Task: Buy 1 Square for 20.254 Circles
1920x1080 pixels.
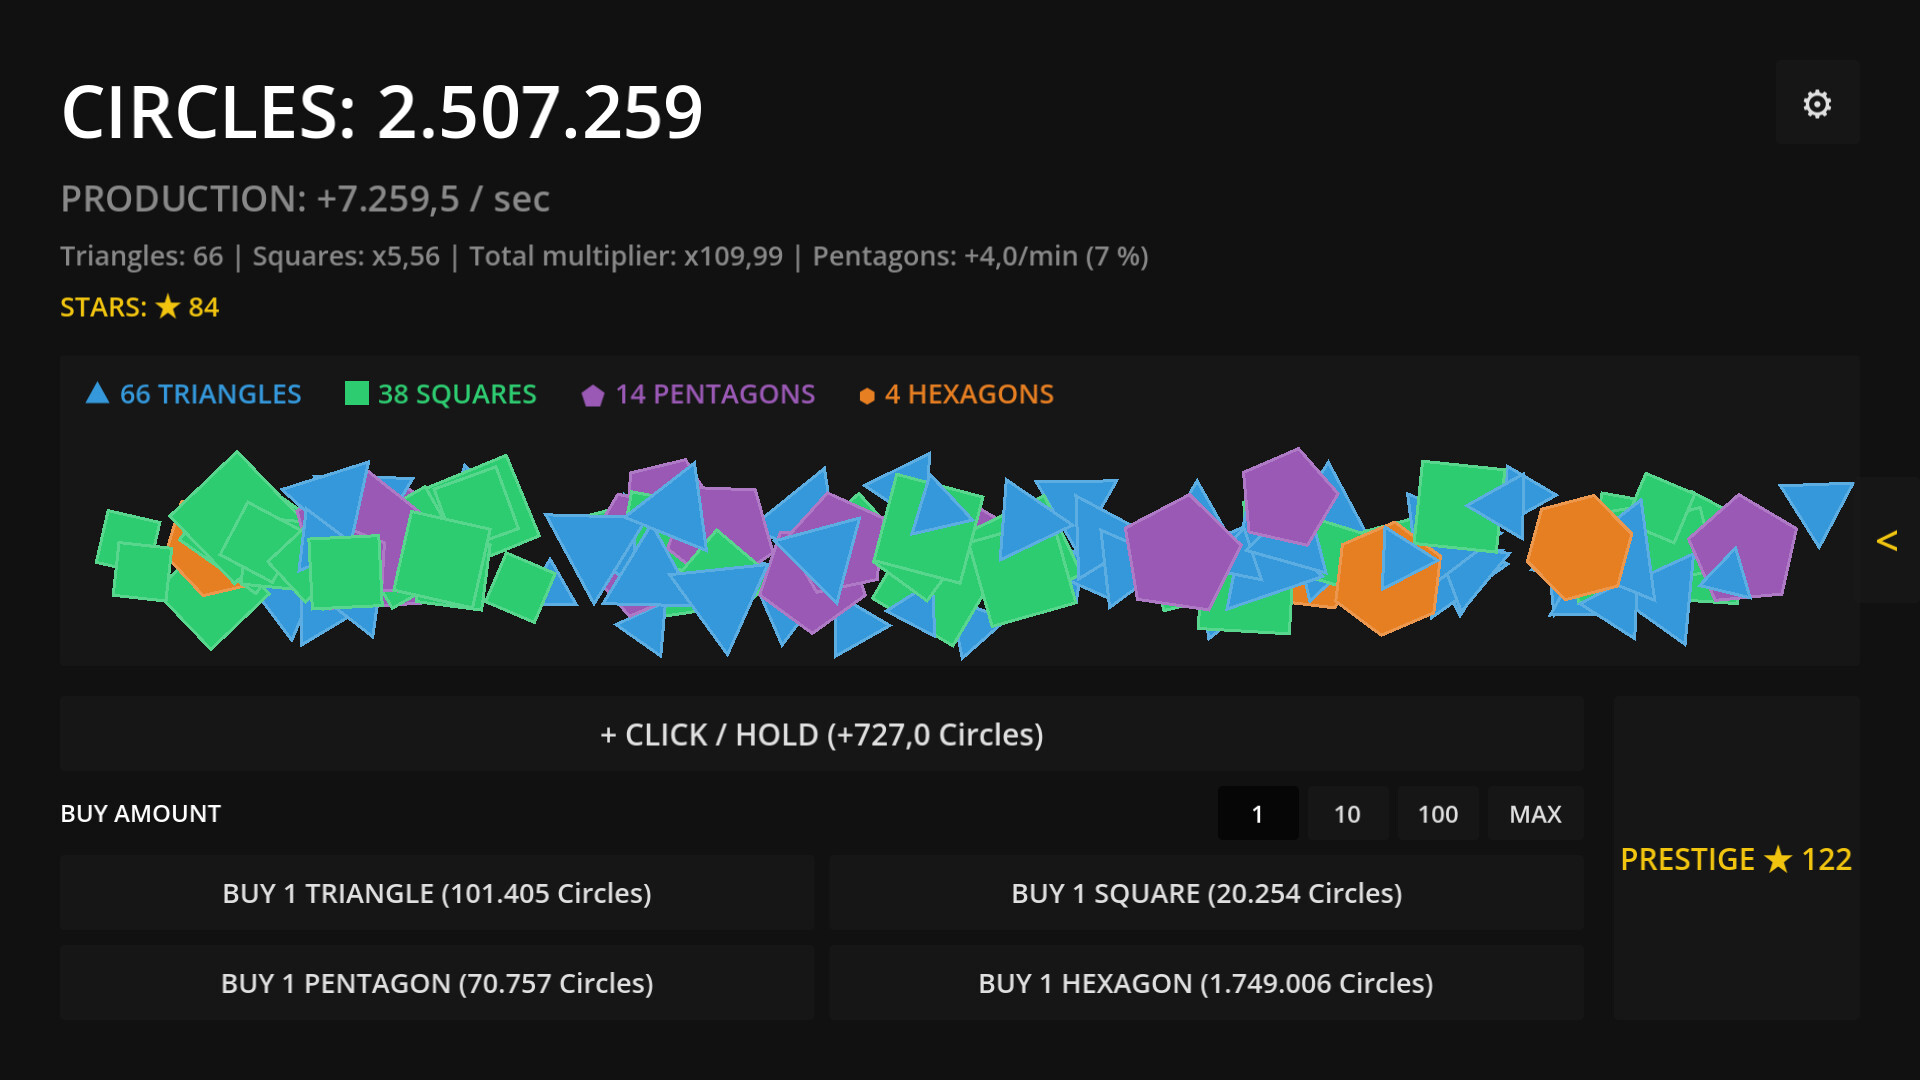Action: coord(1206,893)
